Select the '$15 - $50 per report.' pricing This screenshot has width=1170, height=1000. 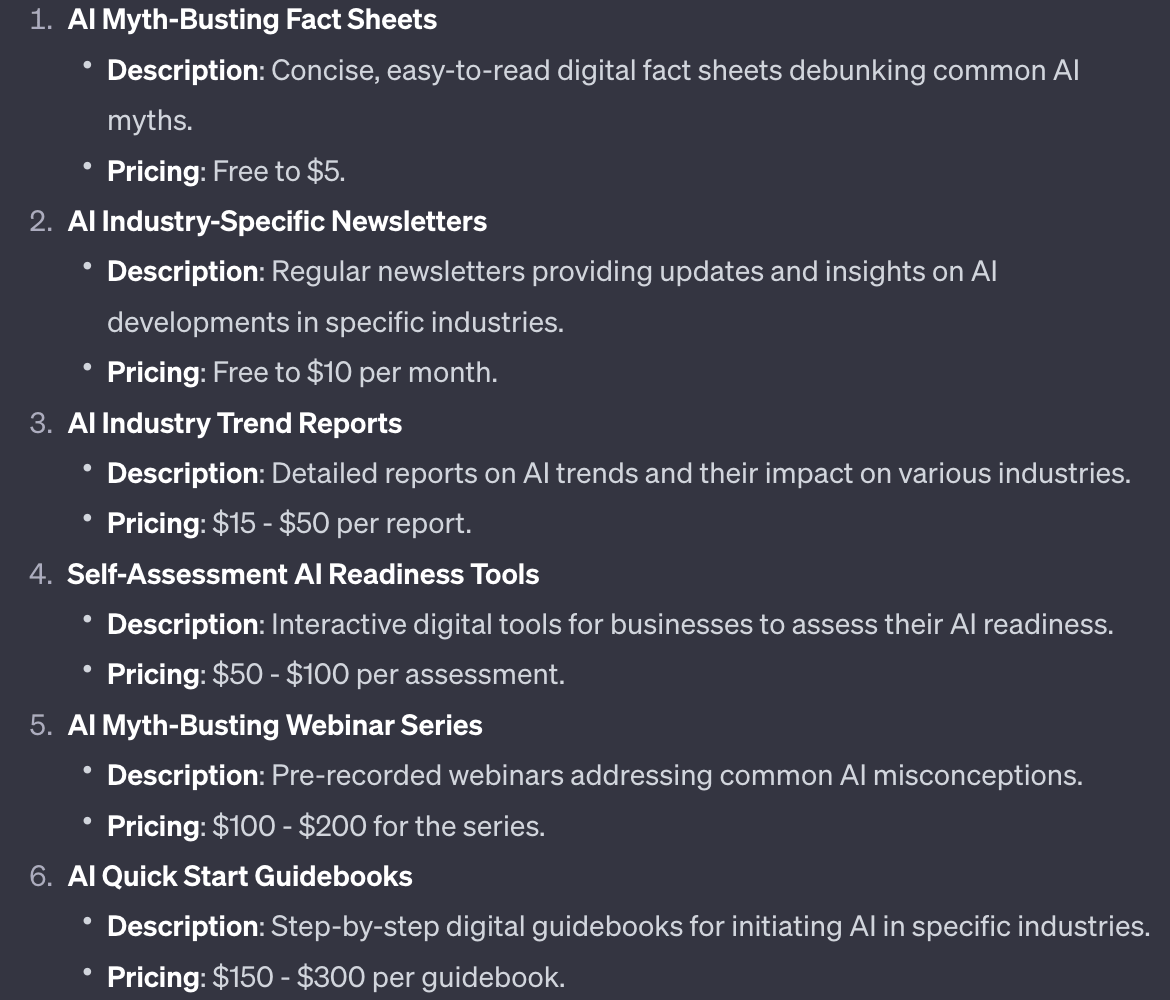[341, 523]
